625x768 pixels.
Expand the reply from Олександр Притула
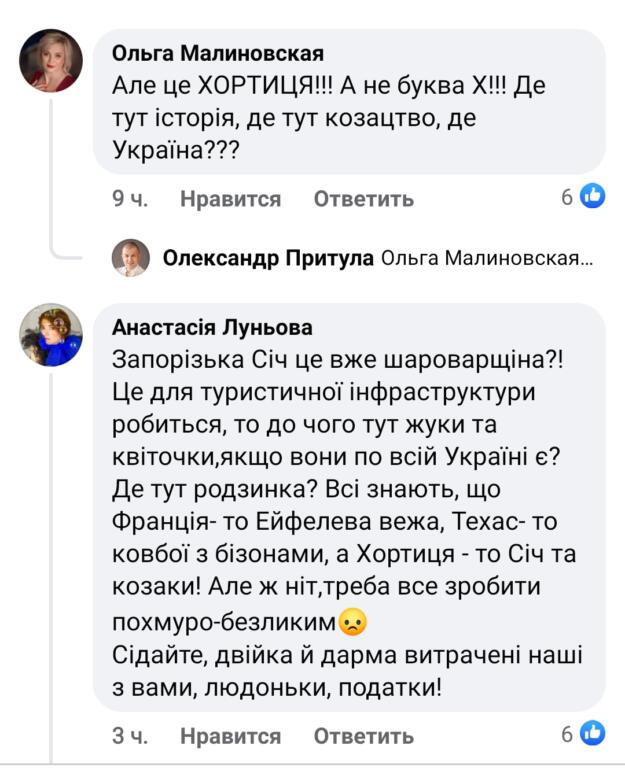pyautogui.click(x=268, y=259)
